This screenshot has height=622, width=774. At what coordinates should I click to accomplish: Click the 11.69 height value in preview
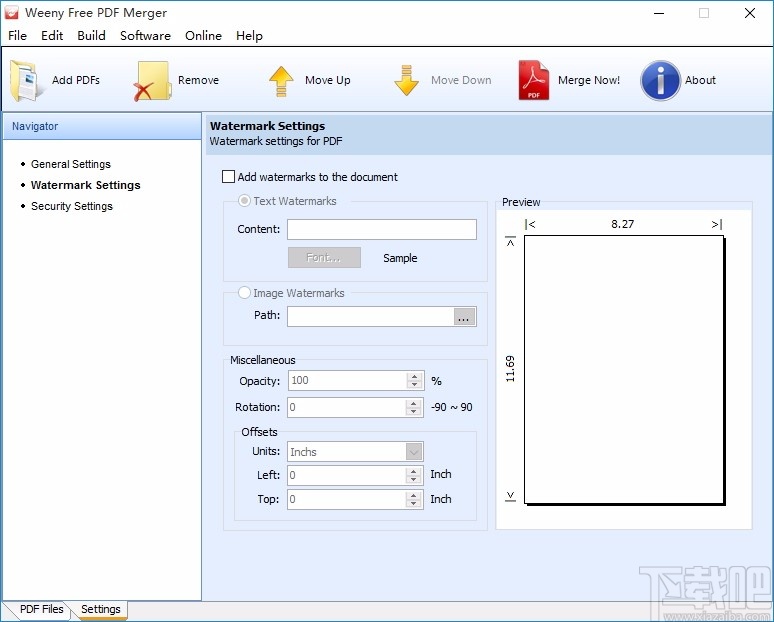[510, 369]
